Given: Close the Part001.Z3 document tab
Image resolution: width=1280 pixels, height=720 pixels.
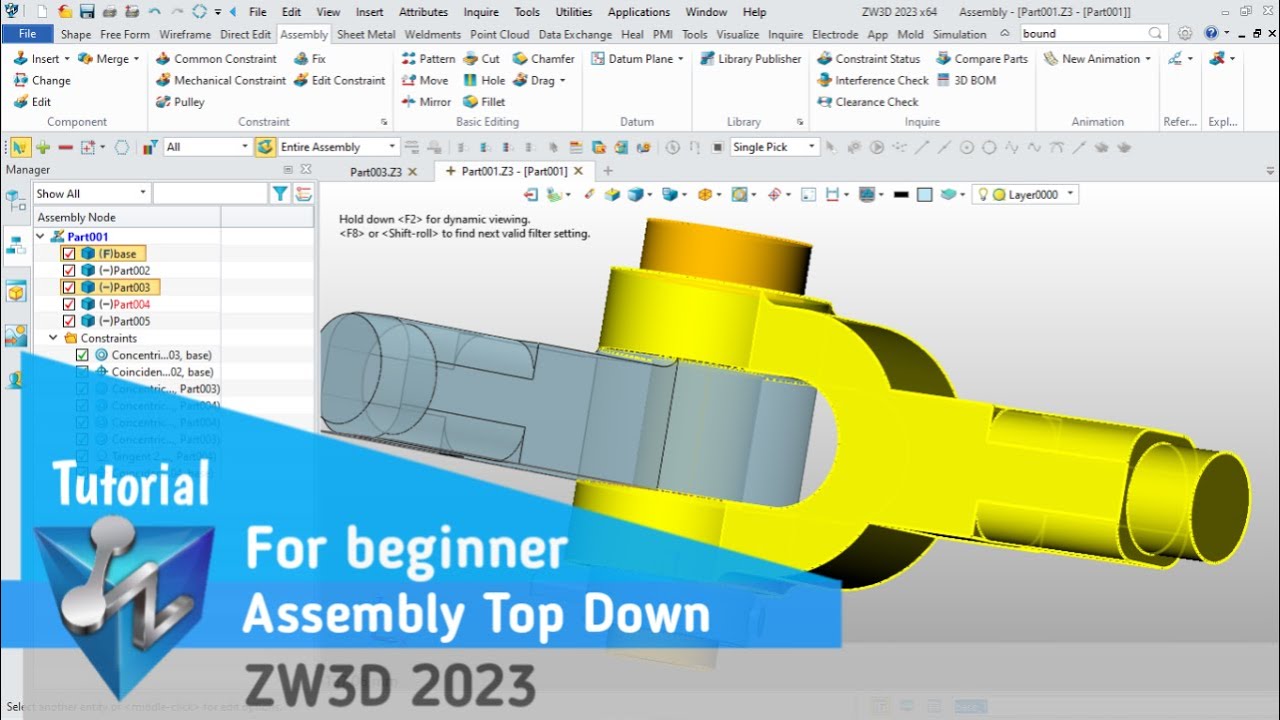Looking at the screenshot, I should point(578,171).
